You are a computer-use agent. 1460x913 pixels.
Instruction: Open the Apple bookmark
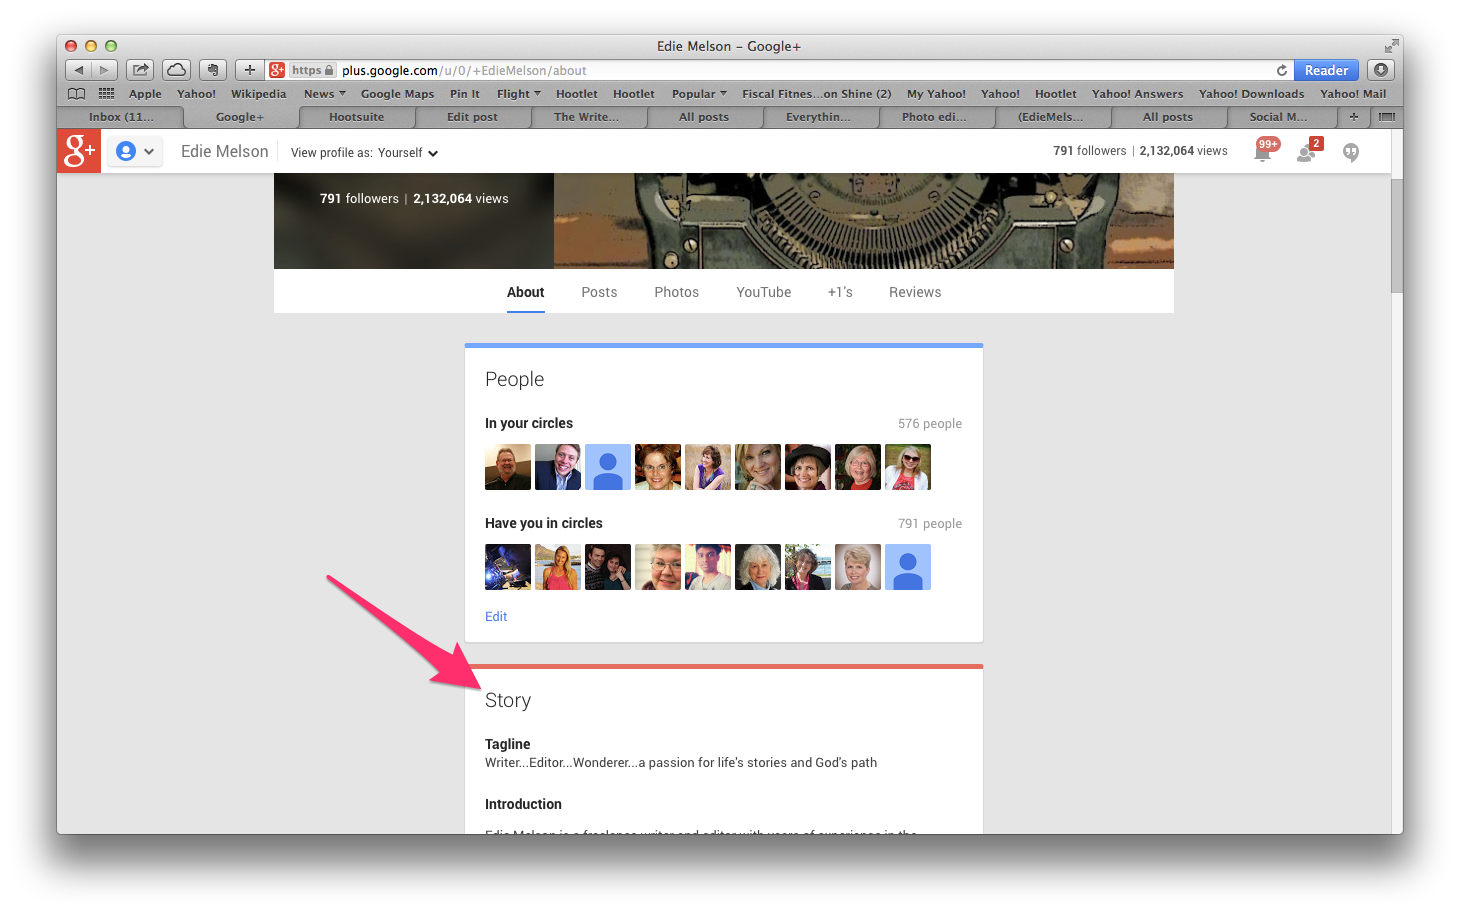pos(145,94)
